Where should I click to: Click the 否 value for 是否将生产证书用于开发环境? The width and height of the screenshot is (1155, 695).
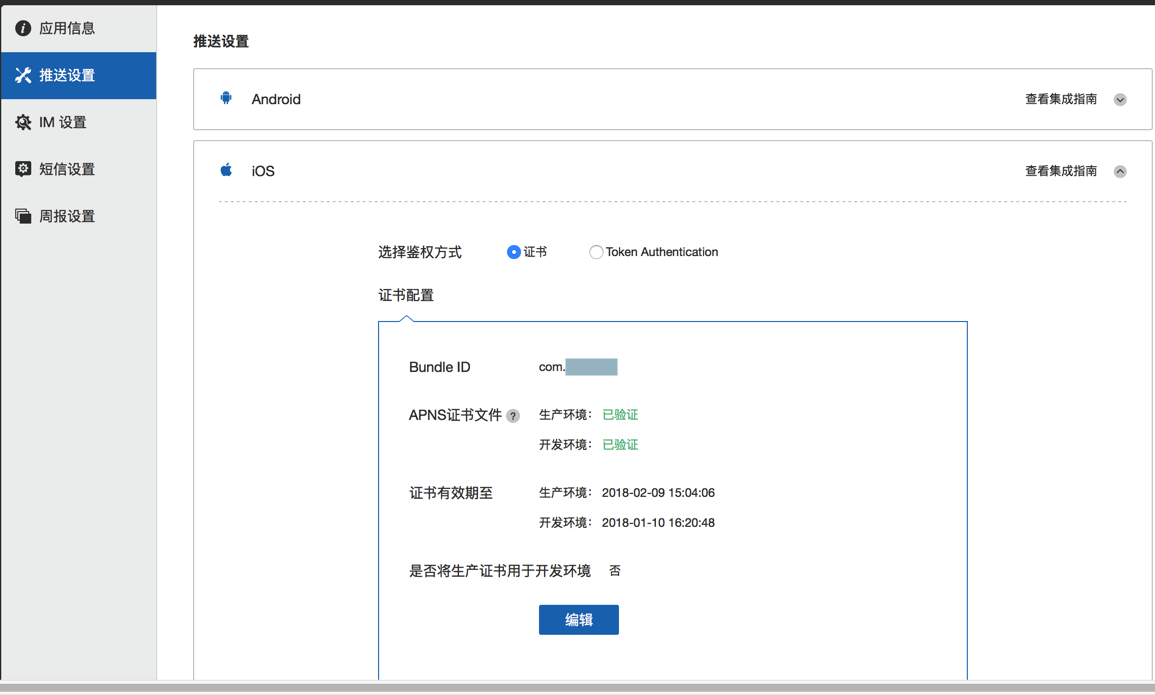(615, 571)
